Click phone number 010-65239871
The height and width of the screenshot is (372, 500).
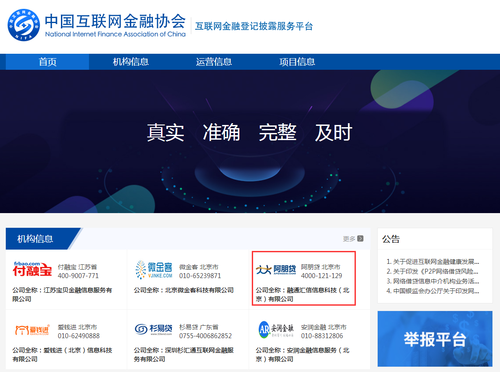click(200, 276)
